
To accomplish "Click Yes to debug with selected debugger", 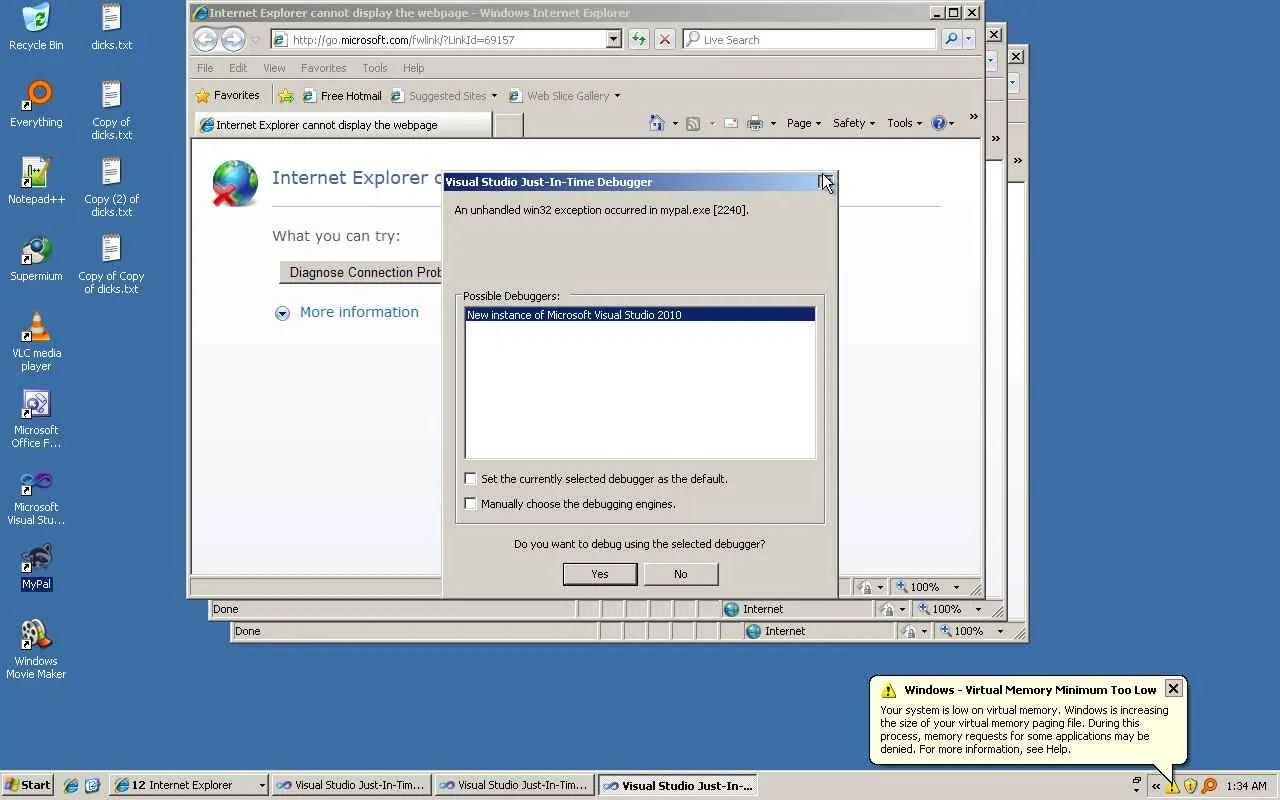I will point(600,574).
